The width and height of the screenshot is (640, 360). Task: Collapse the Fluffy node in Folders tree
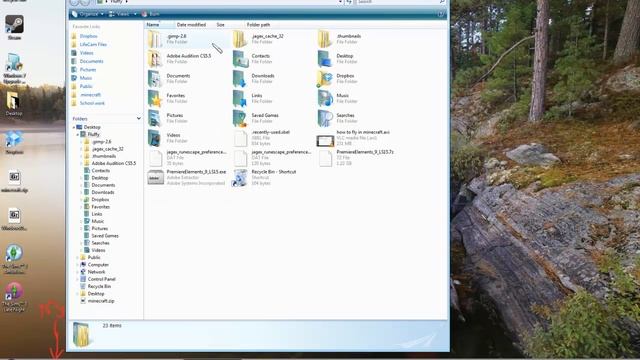point(78,134)
